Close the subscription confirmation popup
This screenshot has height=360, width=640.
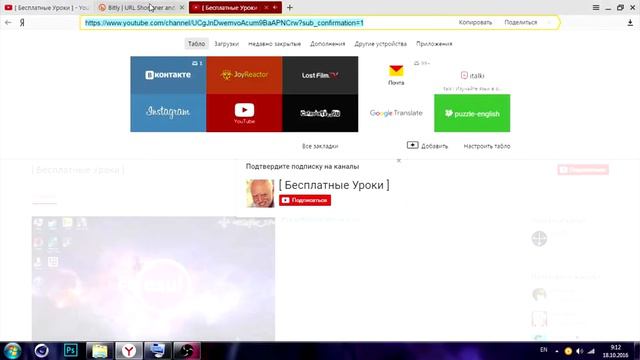point(399,160)
